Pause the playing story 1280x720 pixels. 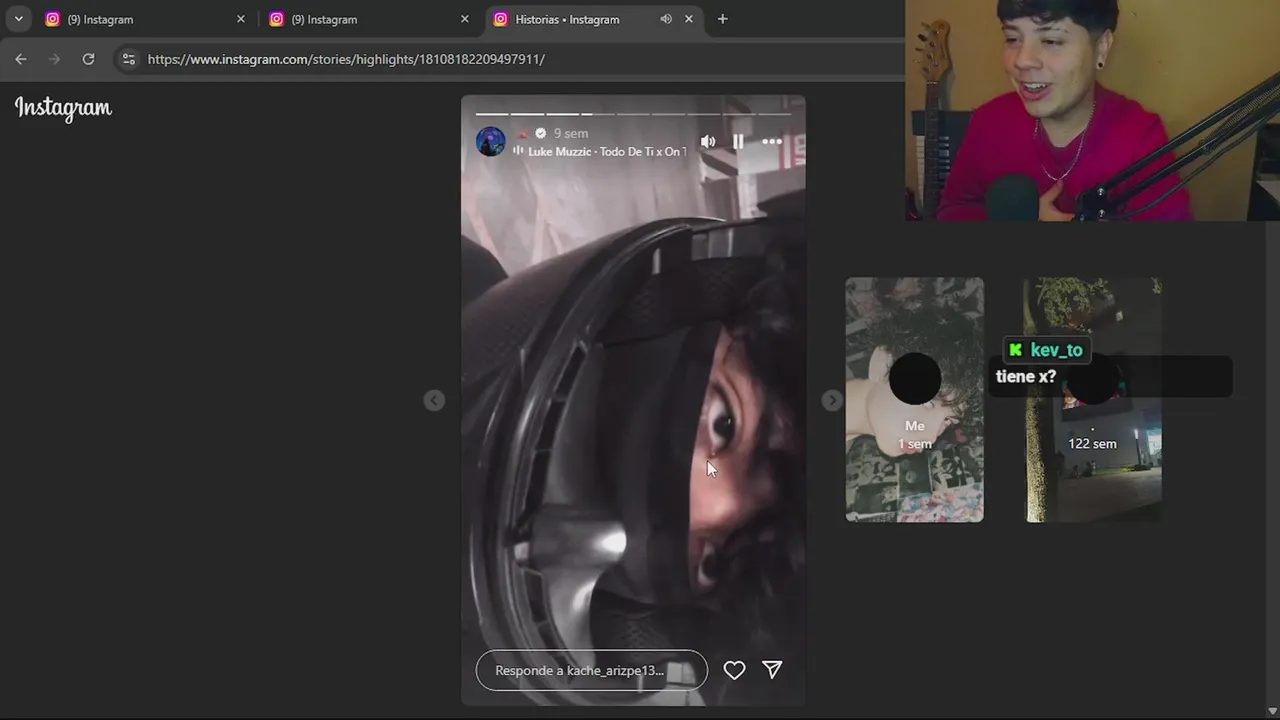tap(738, 142)
